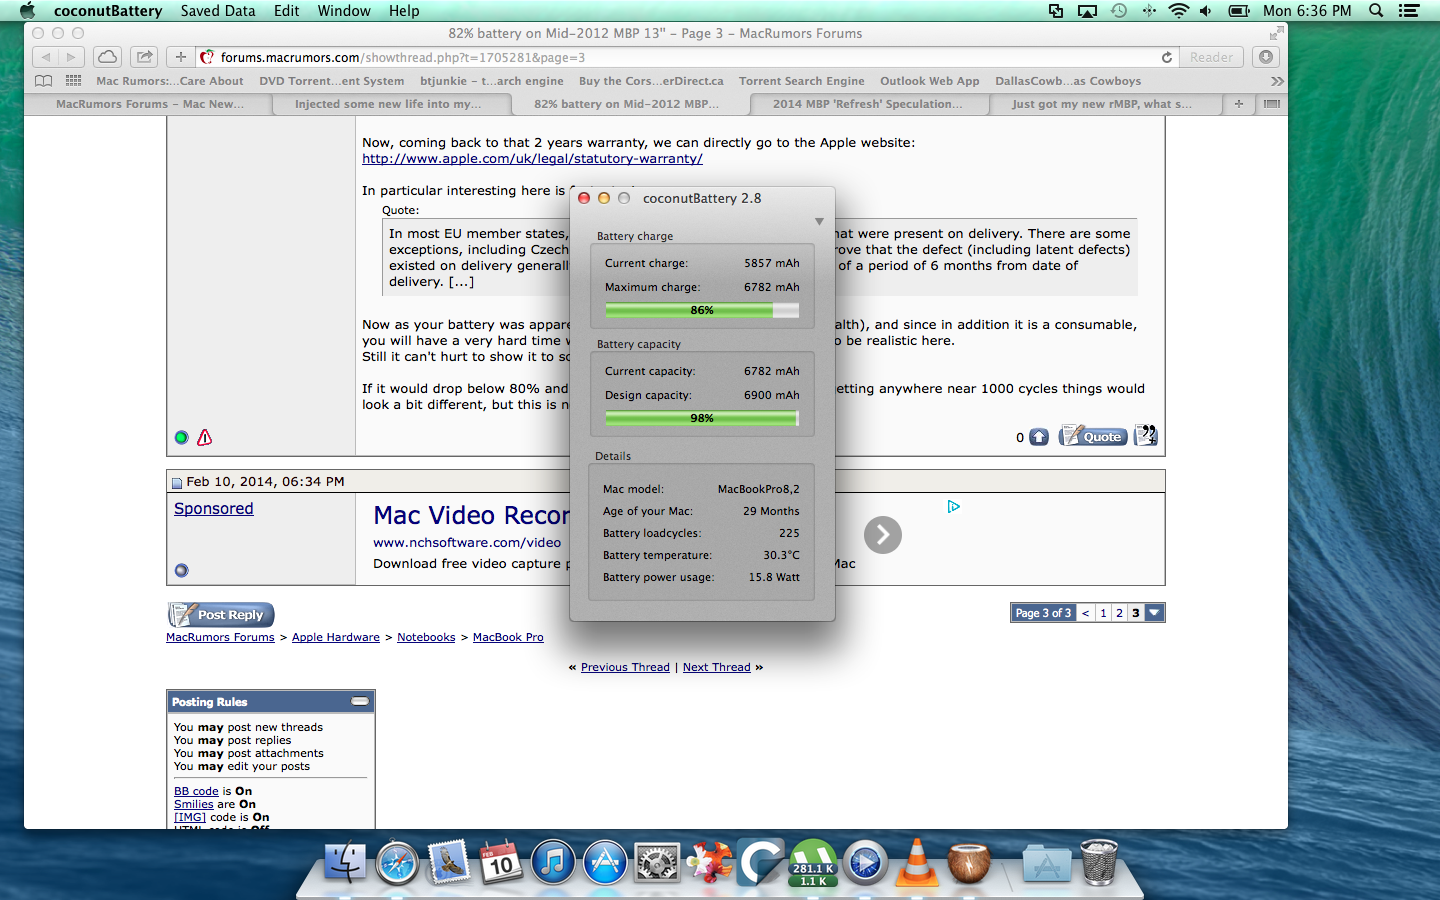Advance the ad with the gray arrow circle
The height and width of the screenshot is (900, 1440).
click(883, 535)
